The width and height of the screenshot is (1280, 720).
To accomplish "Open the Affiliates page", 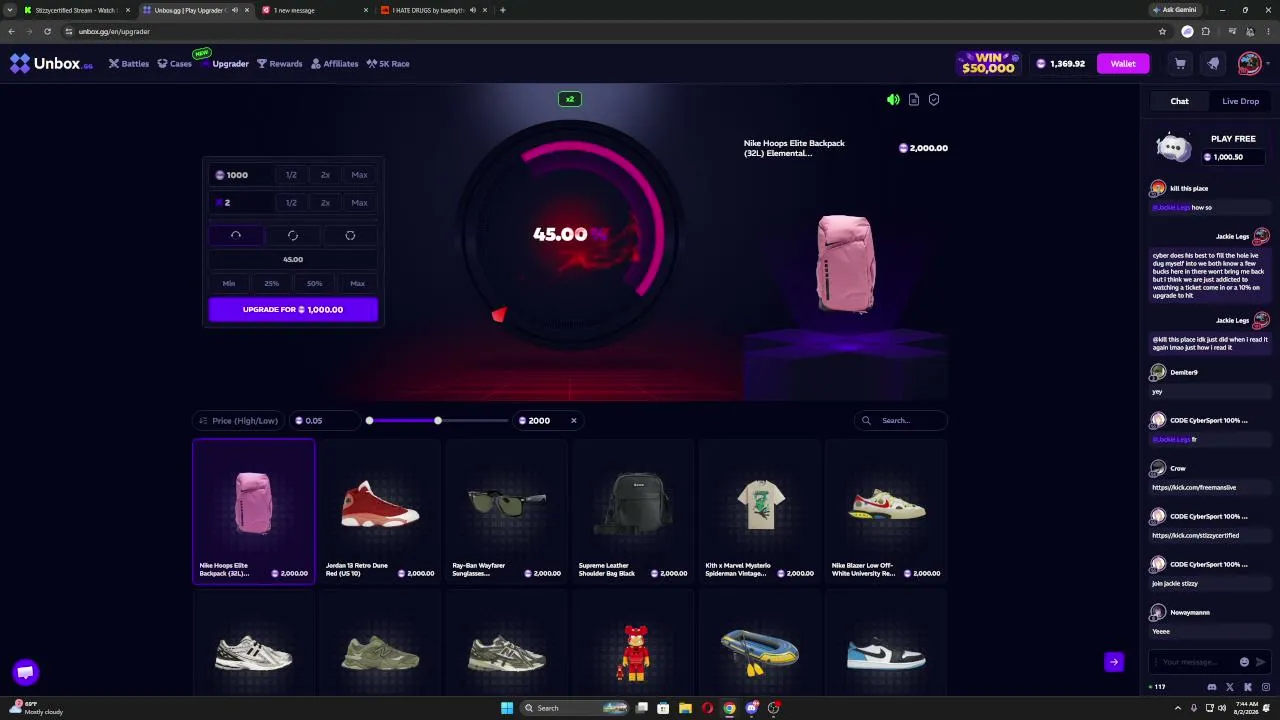I will [x=334, y=64].
